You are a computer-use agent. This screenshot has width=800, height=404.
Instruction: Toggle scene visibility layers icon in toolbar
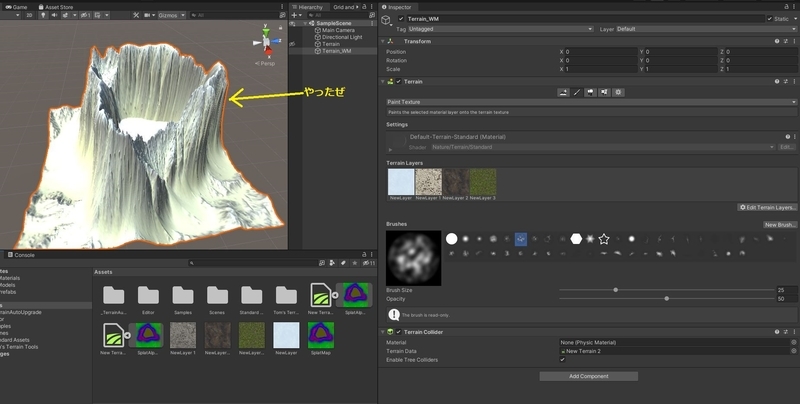point(86,15)
